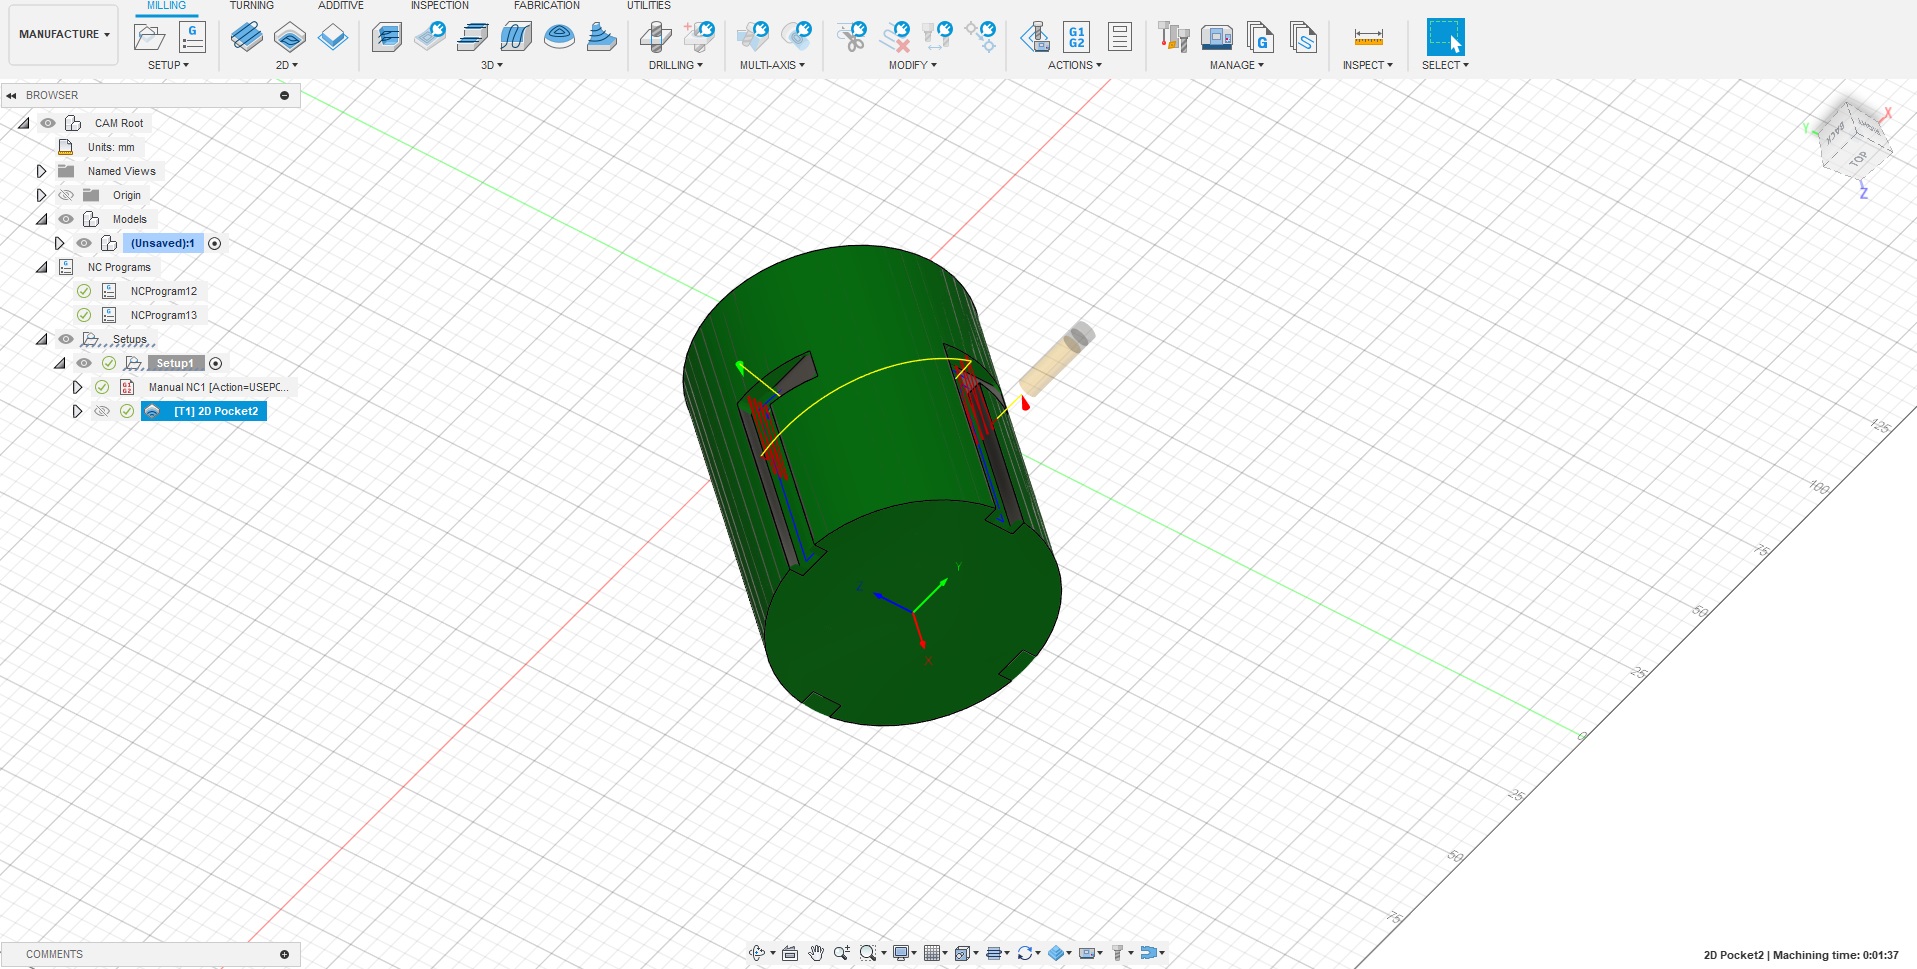Select the Steep and Shallow tool
The width and height of the screenshot is (1917, 969).
(473, 38)
